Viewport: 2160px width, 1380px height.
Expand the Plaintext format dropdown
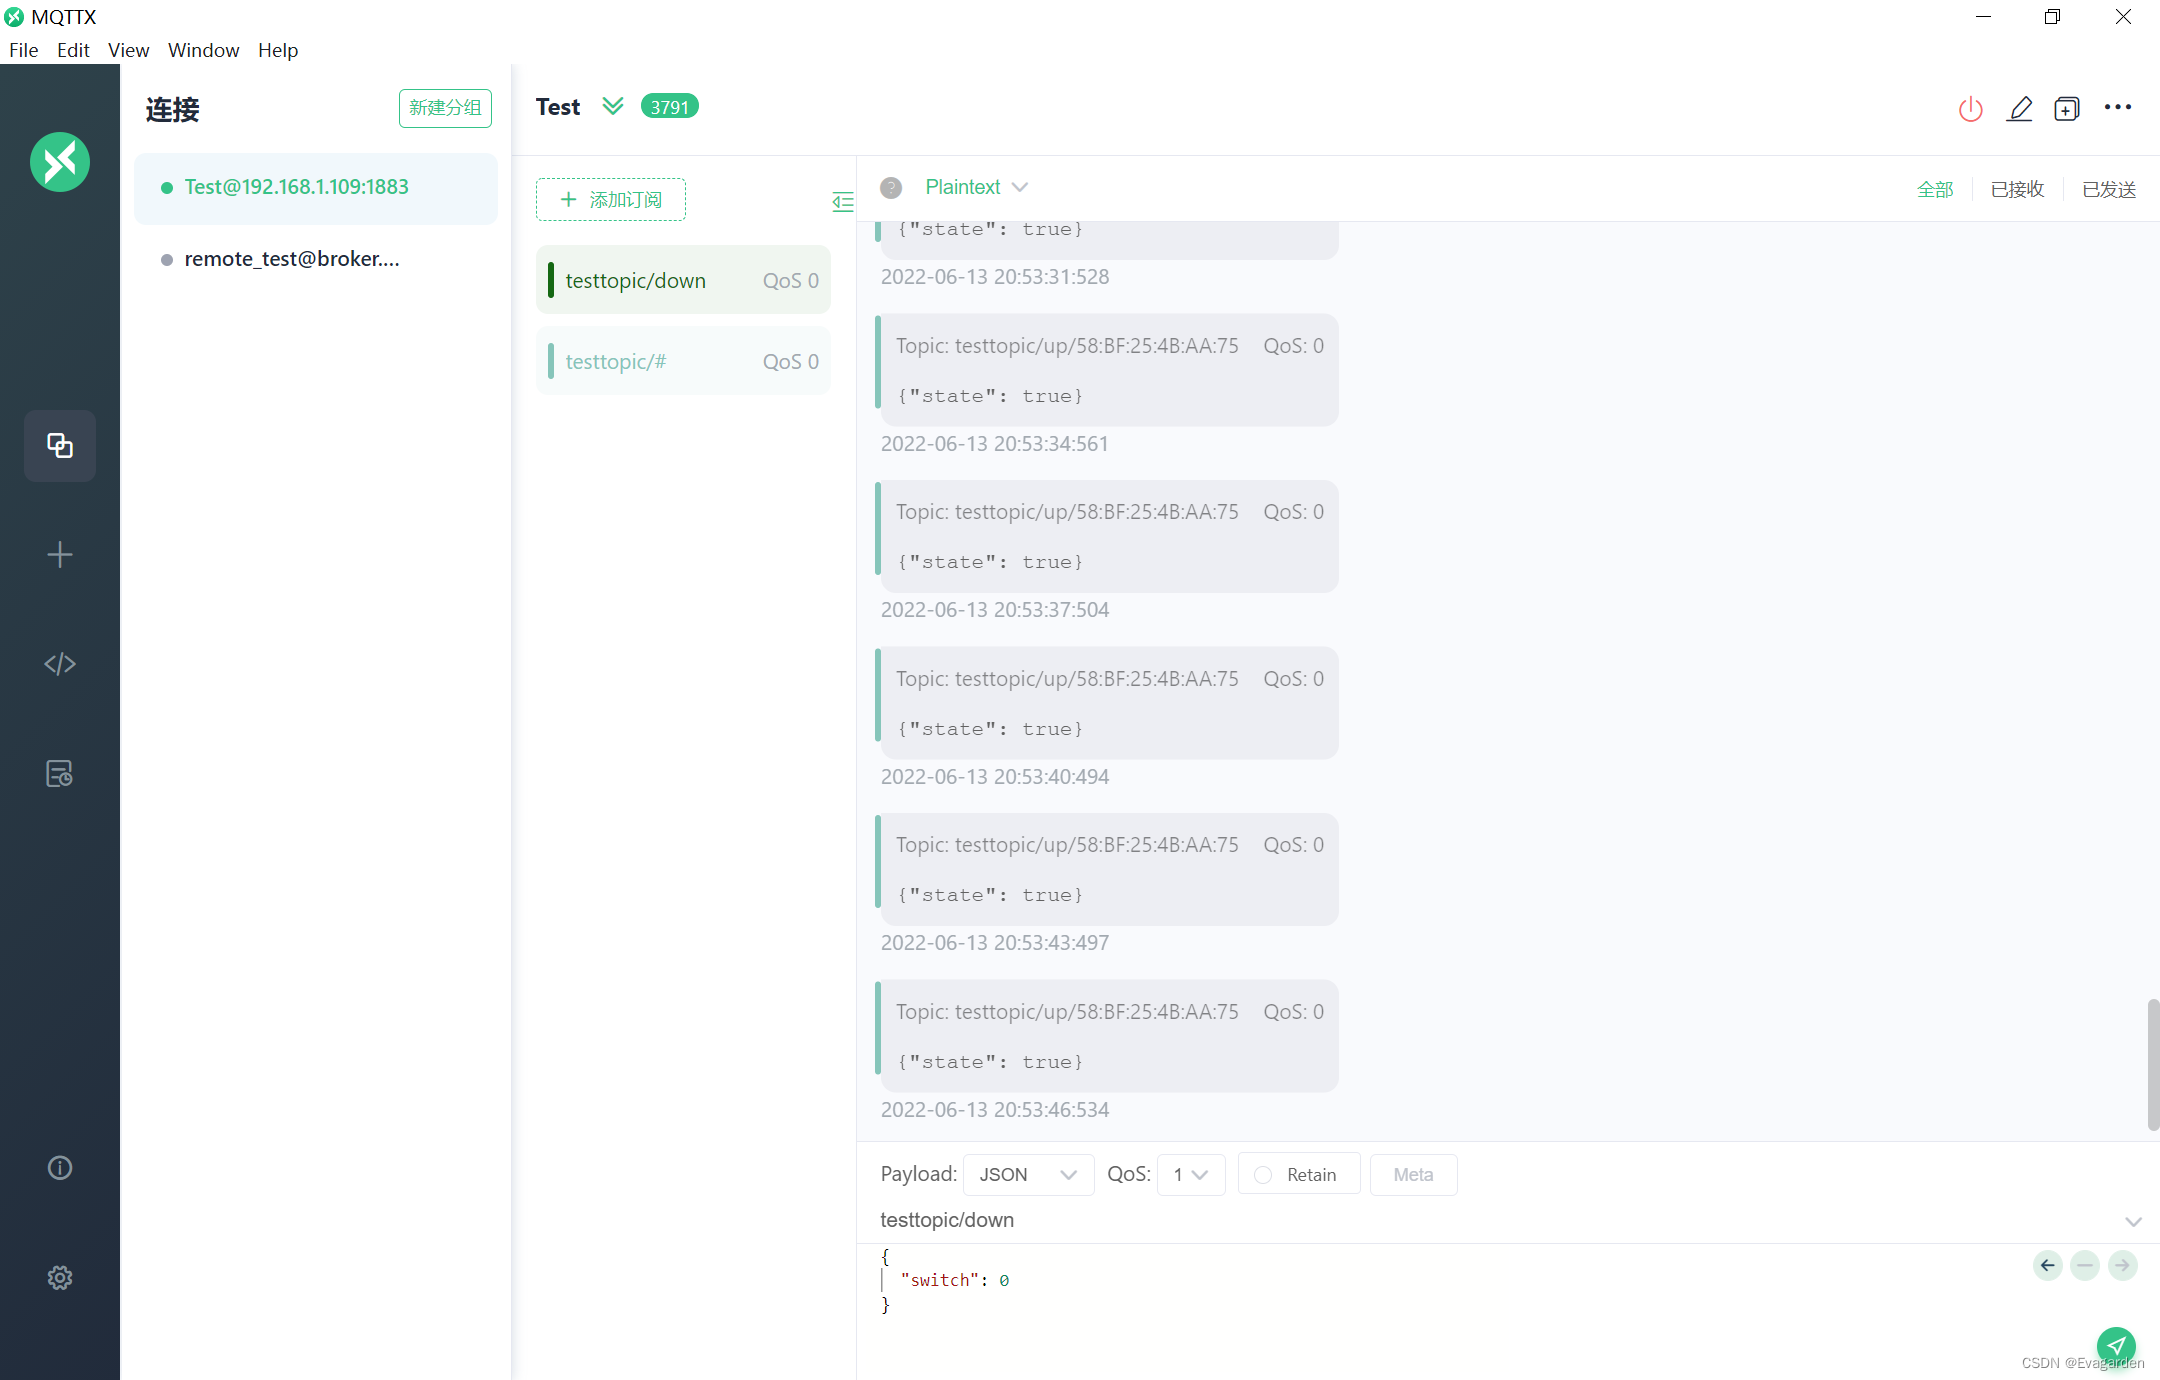(x=976, y=187)
